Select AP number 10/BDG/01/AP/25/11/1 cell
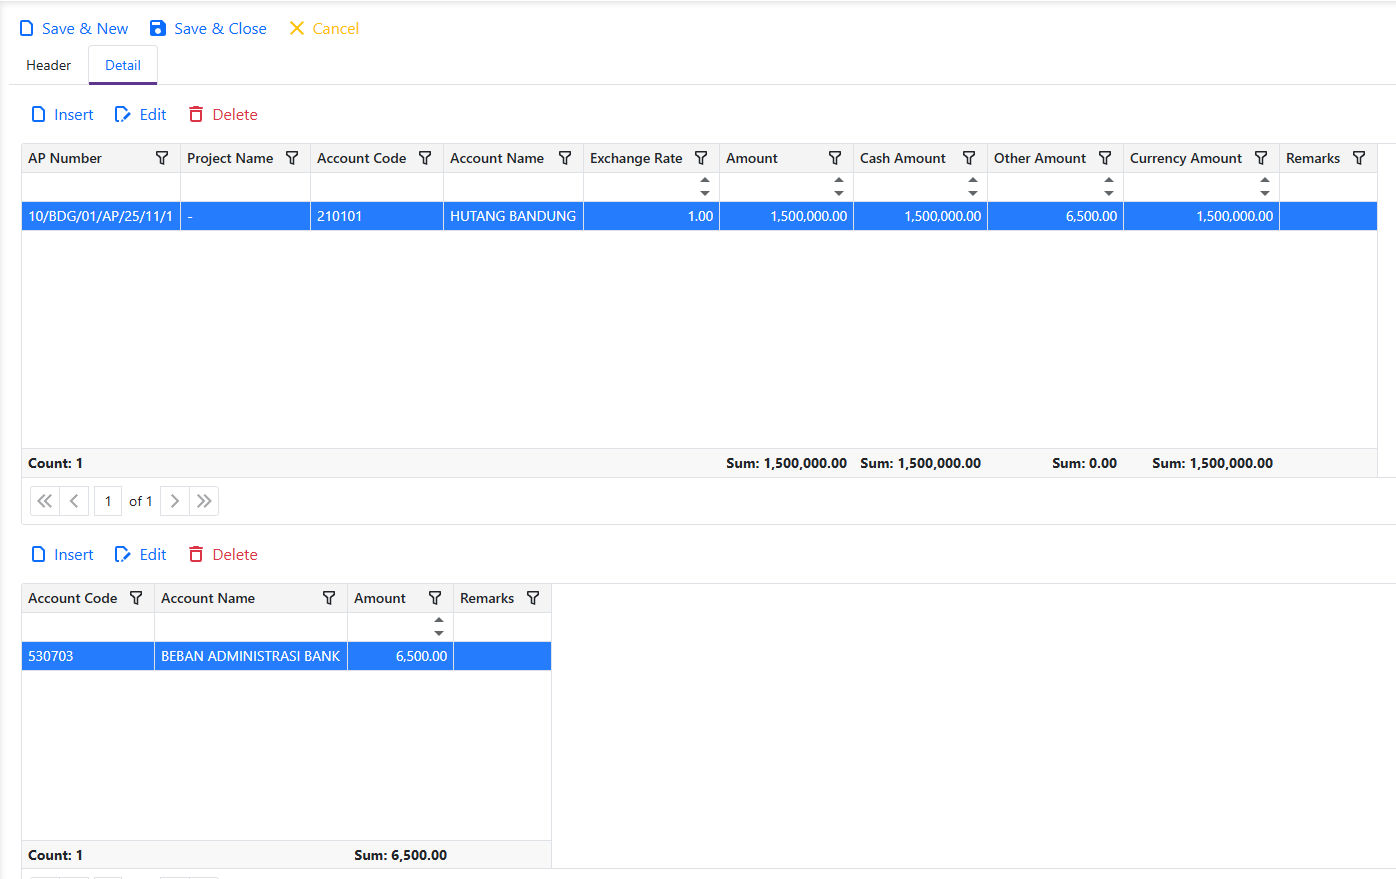The image size is (1396, 879). (x=101, y=216)
